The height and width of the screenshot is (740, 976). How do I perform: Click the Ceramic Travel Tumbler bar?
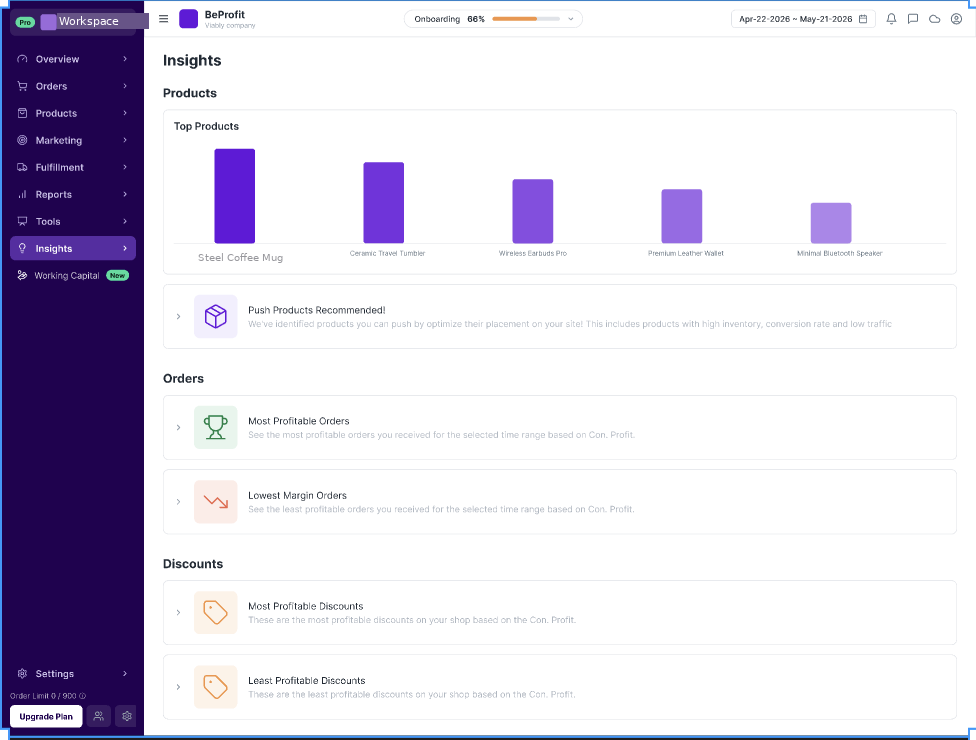[x=383, y=203]
